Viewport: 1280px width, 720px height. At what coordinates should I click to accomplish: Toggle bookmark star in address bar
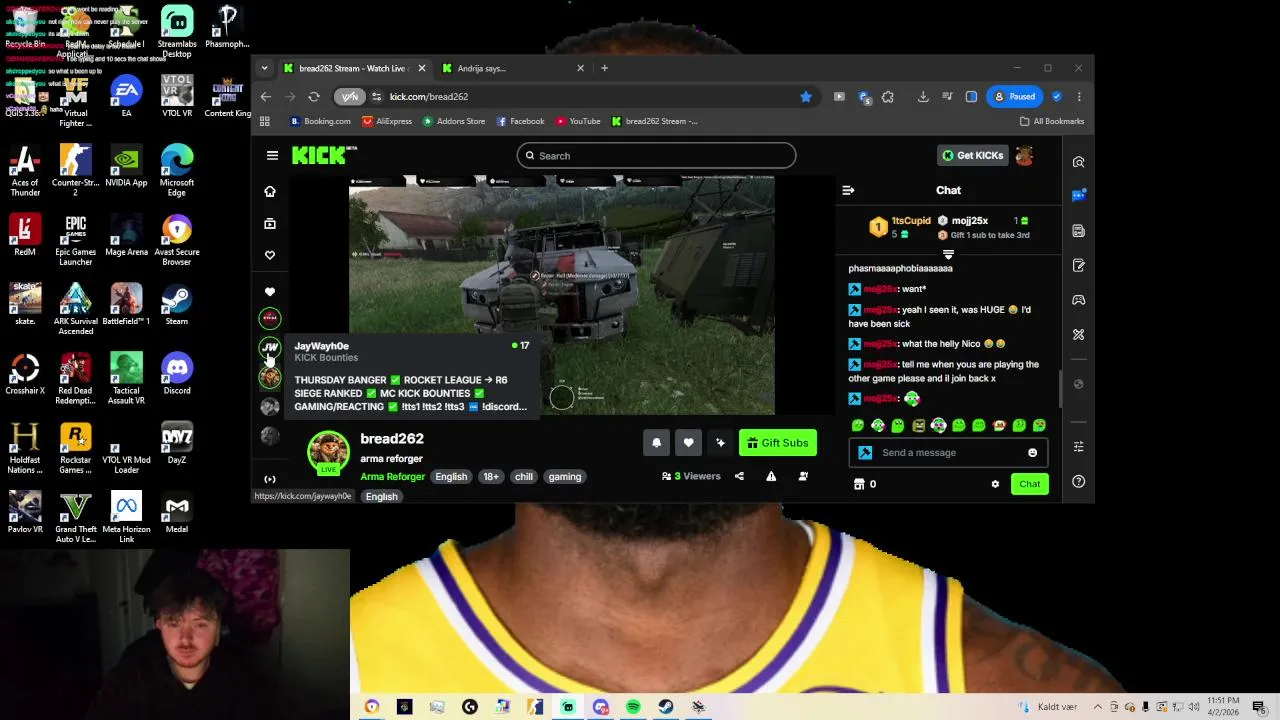(x=805, y=97)
